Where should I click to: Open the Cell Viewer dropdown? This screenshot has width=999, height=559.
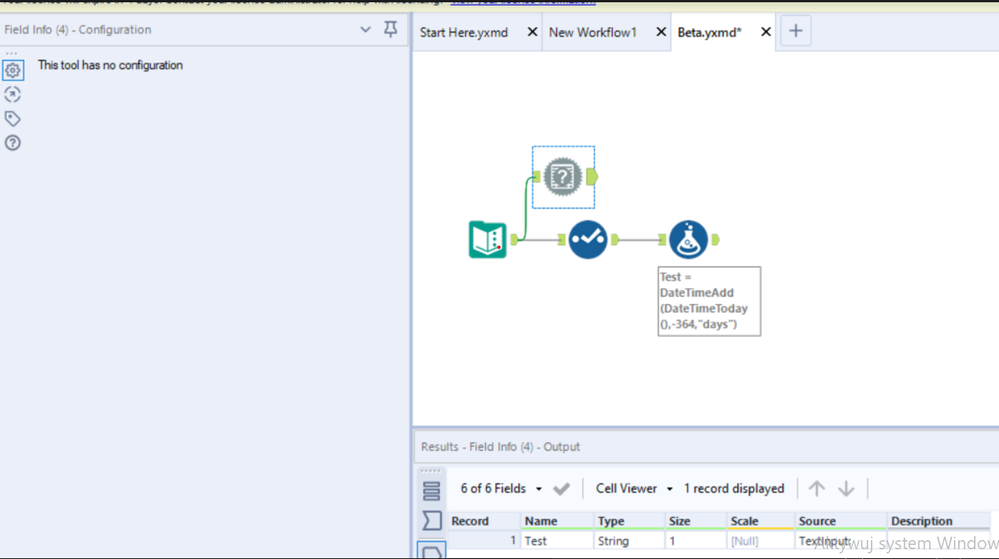tap(634, 489)
